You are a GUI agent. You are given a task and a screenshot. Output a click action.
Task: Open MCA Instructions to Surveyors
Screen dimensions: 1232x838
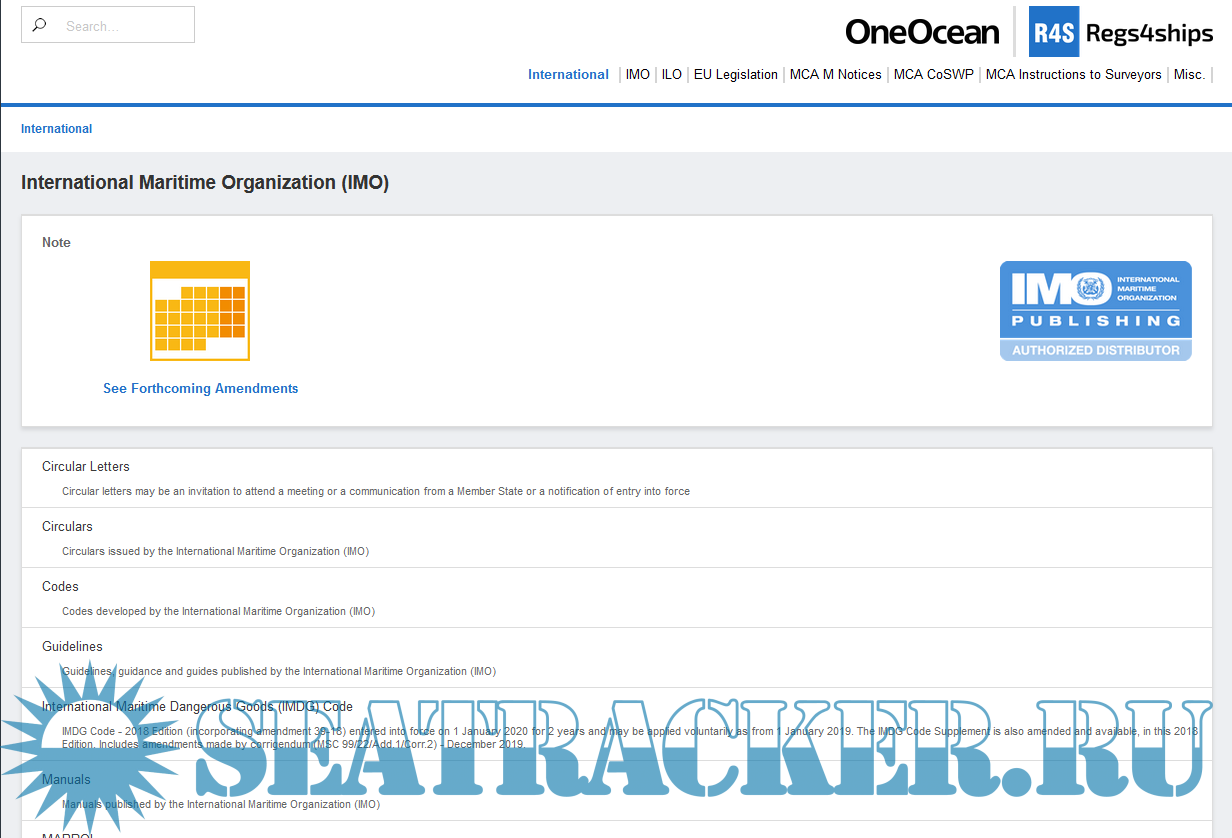(x=1073, y=74)
